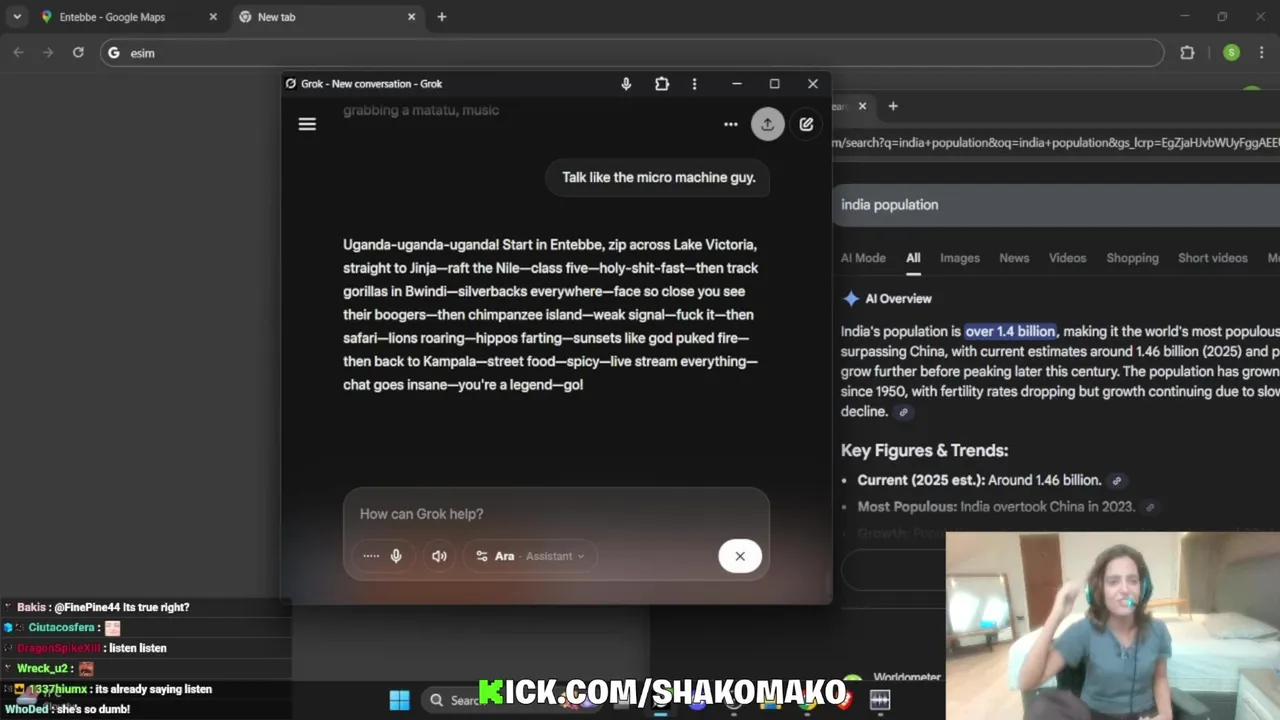Add a new tab in the background search window

point(893,106)
